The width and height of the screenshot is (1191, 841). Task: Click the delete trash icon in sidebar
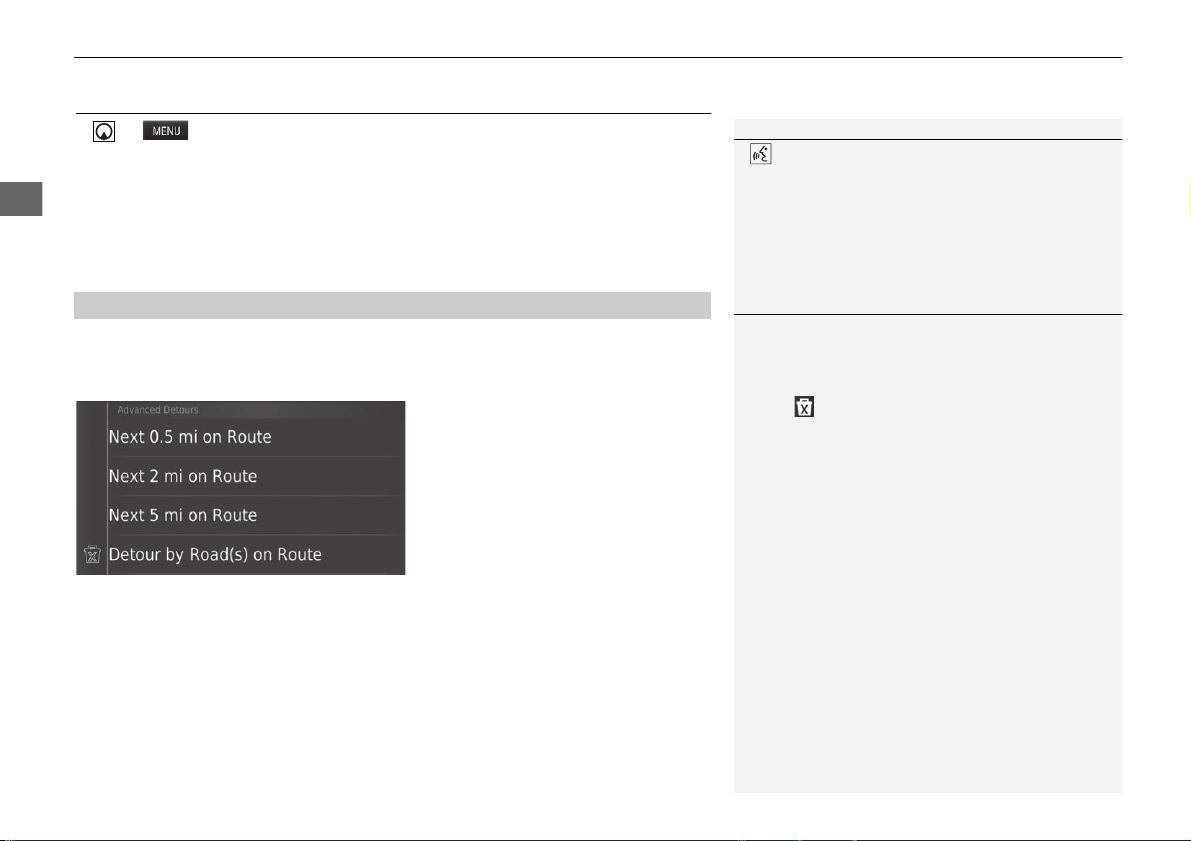click(x=804, y=406)
